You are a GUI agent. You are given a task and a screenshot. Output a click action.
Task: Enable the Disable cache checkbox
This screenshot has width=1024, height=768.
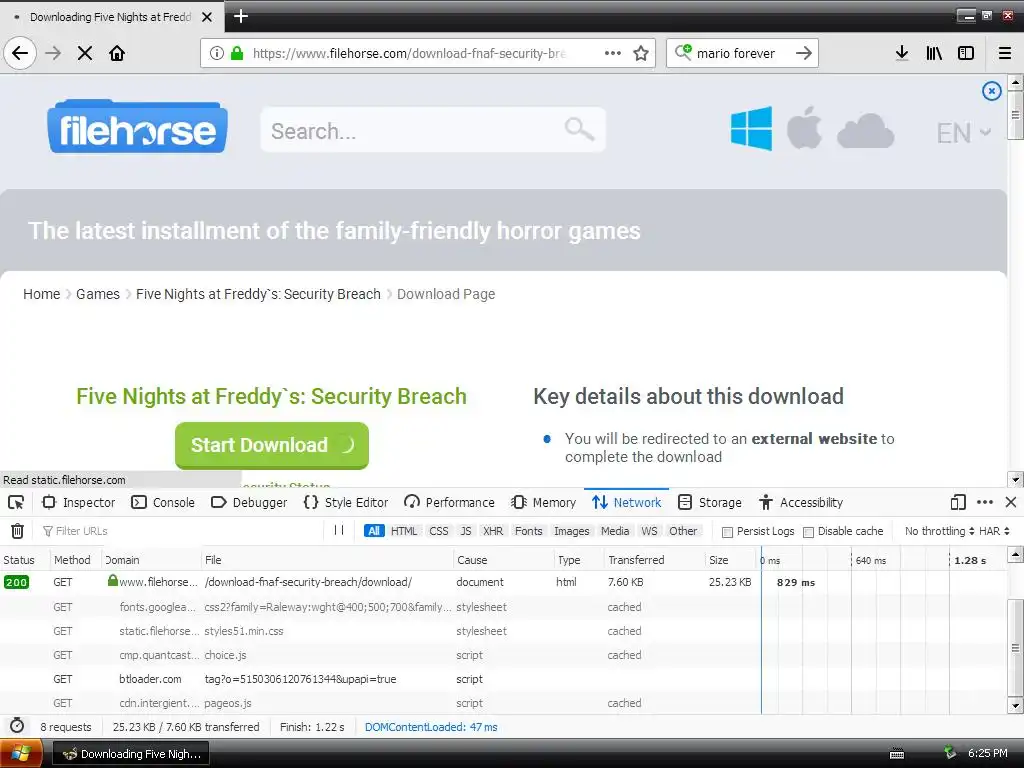tap(808, 532)
